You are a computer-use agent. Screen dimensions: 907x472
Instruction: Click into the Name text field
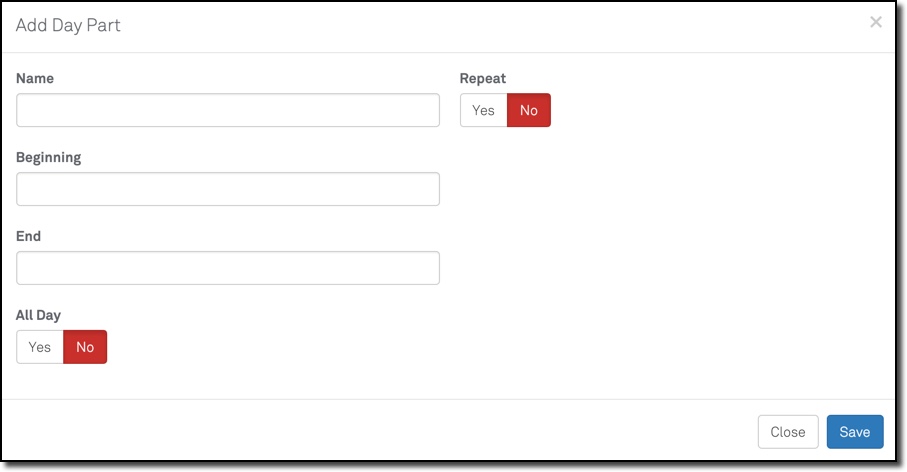(x=228, y=110)
